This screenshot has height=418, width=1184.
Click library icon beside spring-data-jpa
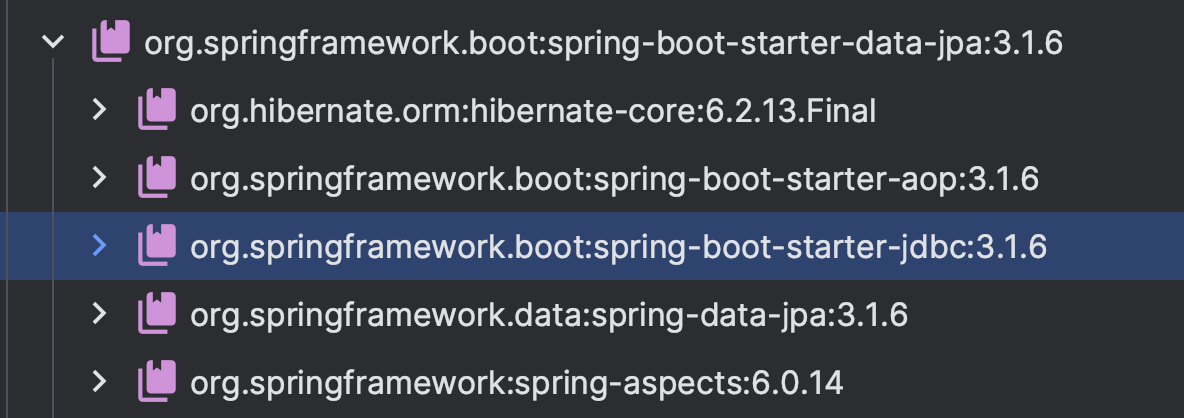[x=157, y=313]
